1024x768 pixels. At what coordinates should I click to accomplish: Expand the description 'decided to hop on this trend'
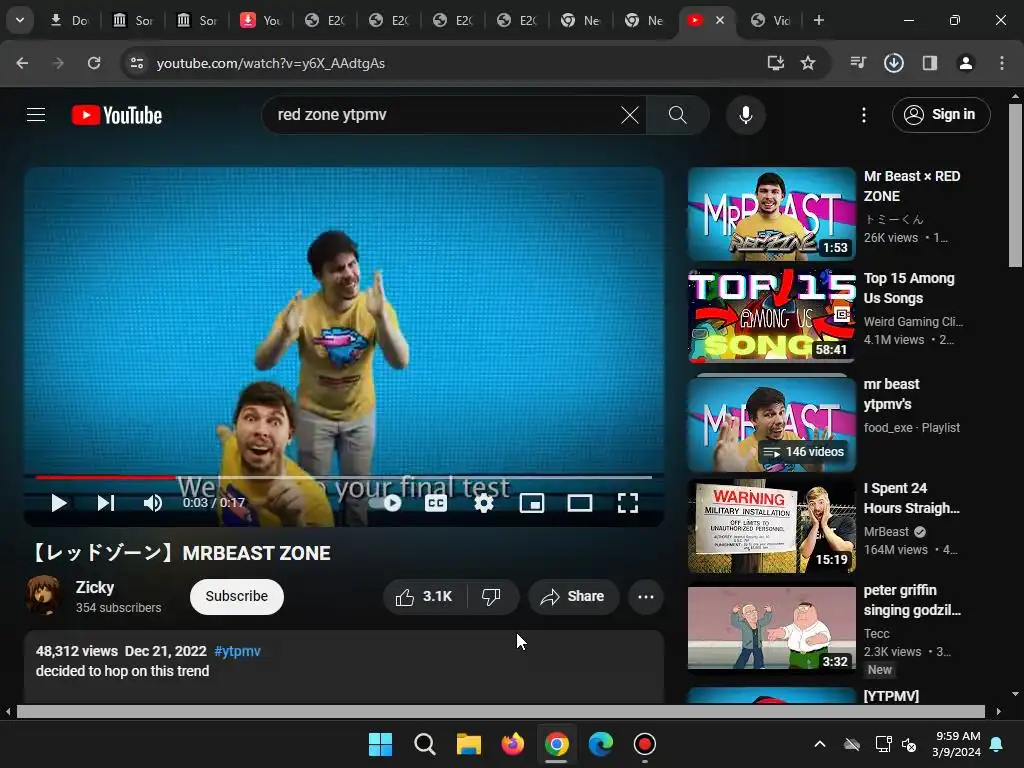[123, 671]
